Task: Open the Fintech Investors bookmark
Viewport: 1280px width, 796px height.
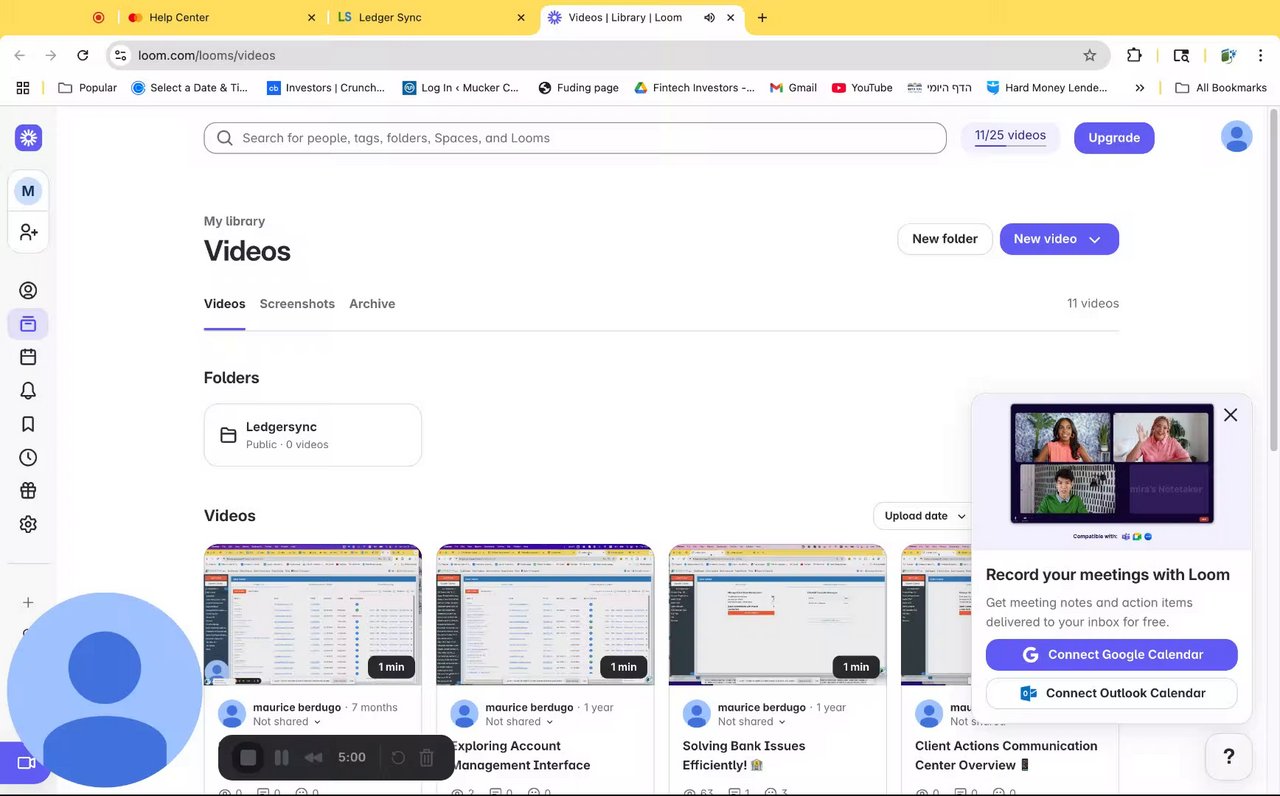Action: [x=695, y=88]
